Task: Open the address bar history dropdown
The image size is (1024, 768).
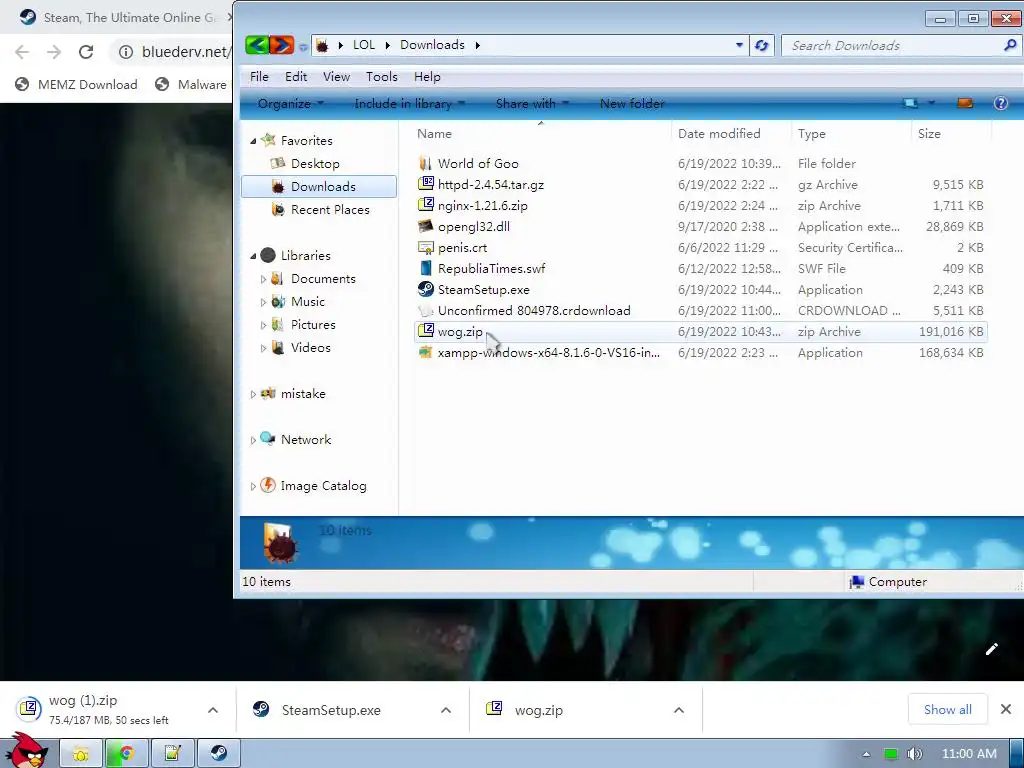Action: (x=739, y=45)
